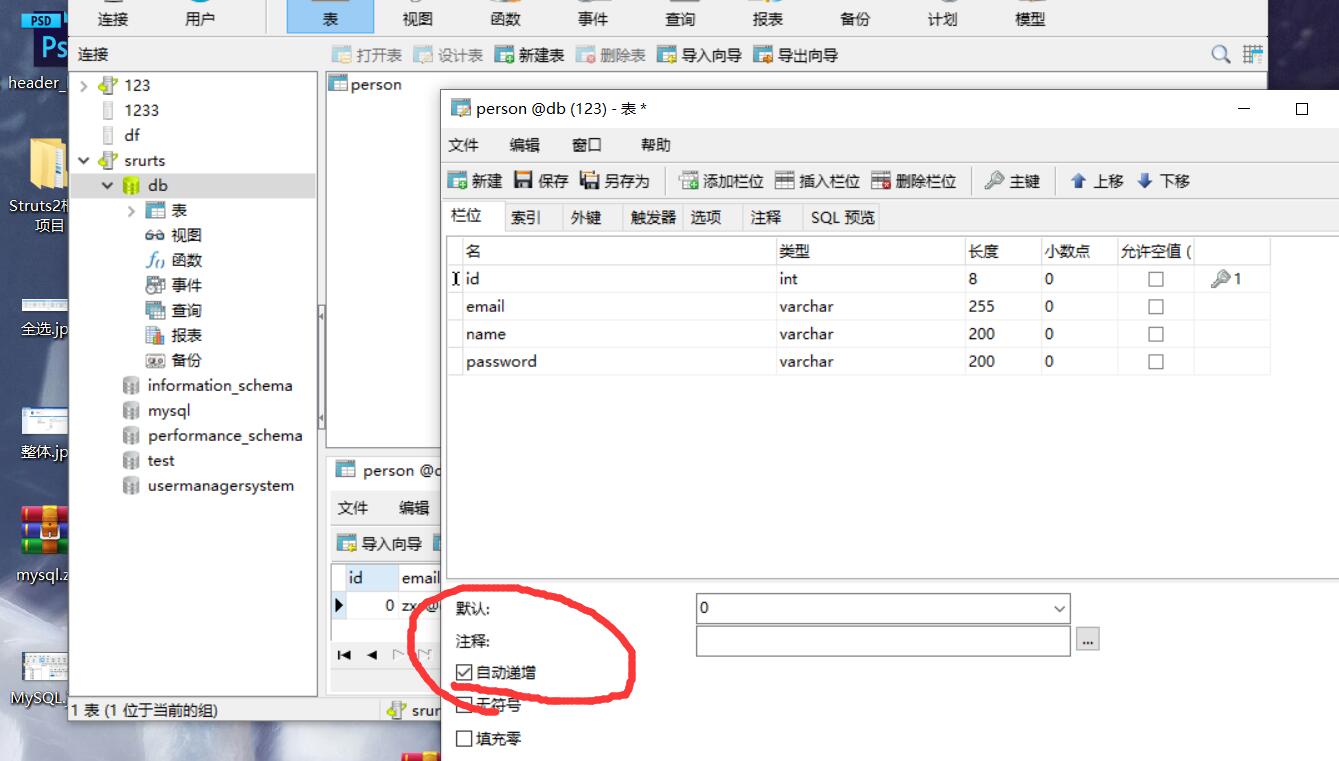The height and width of the screenshot is (761, 1339).
Task: Open the 导入向导 import wizard
Action: [x=699, y=55]
